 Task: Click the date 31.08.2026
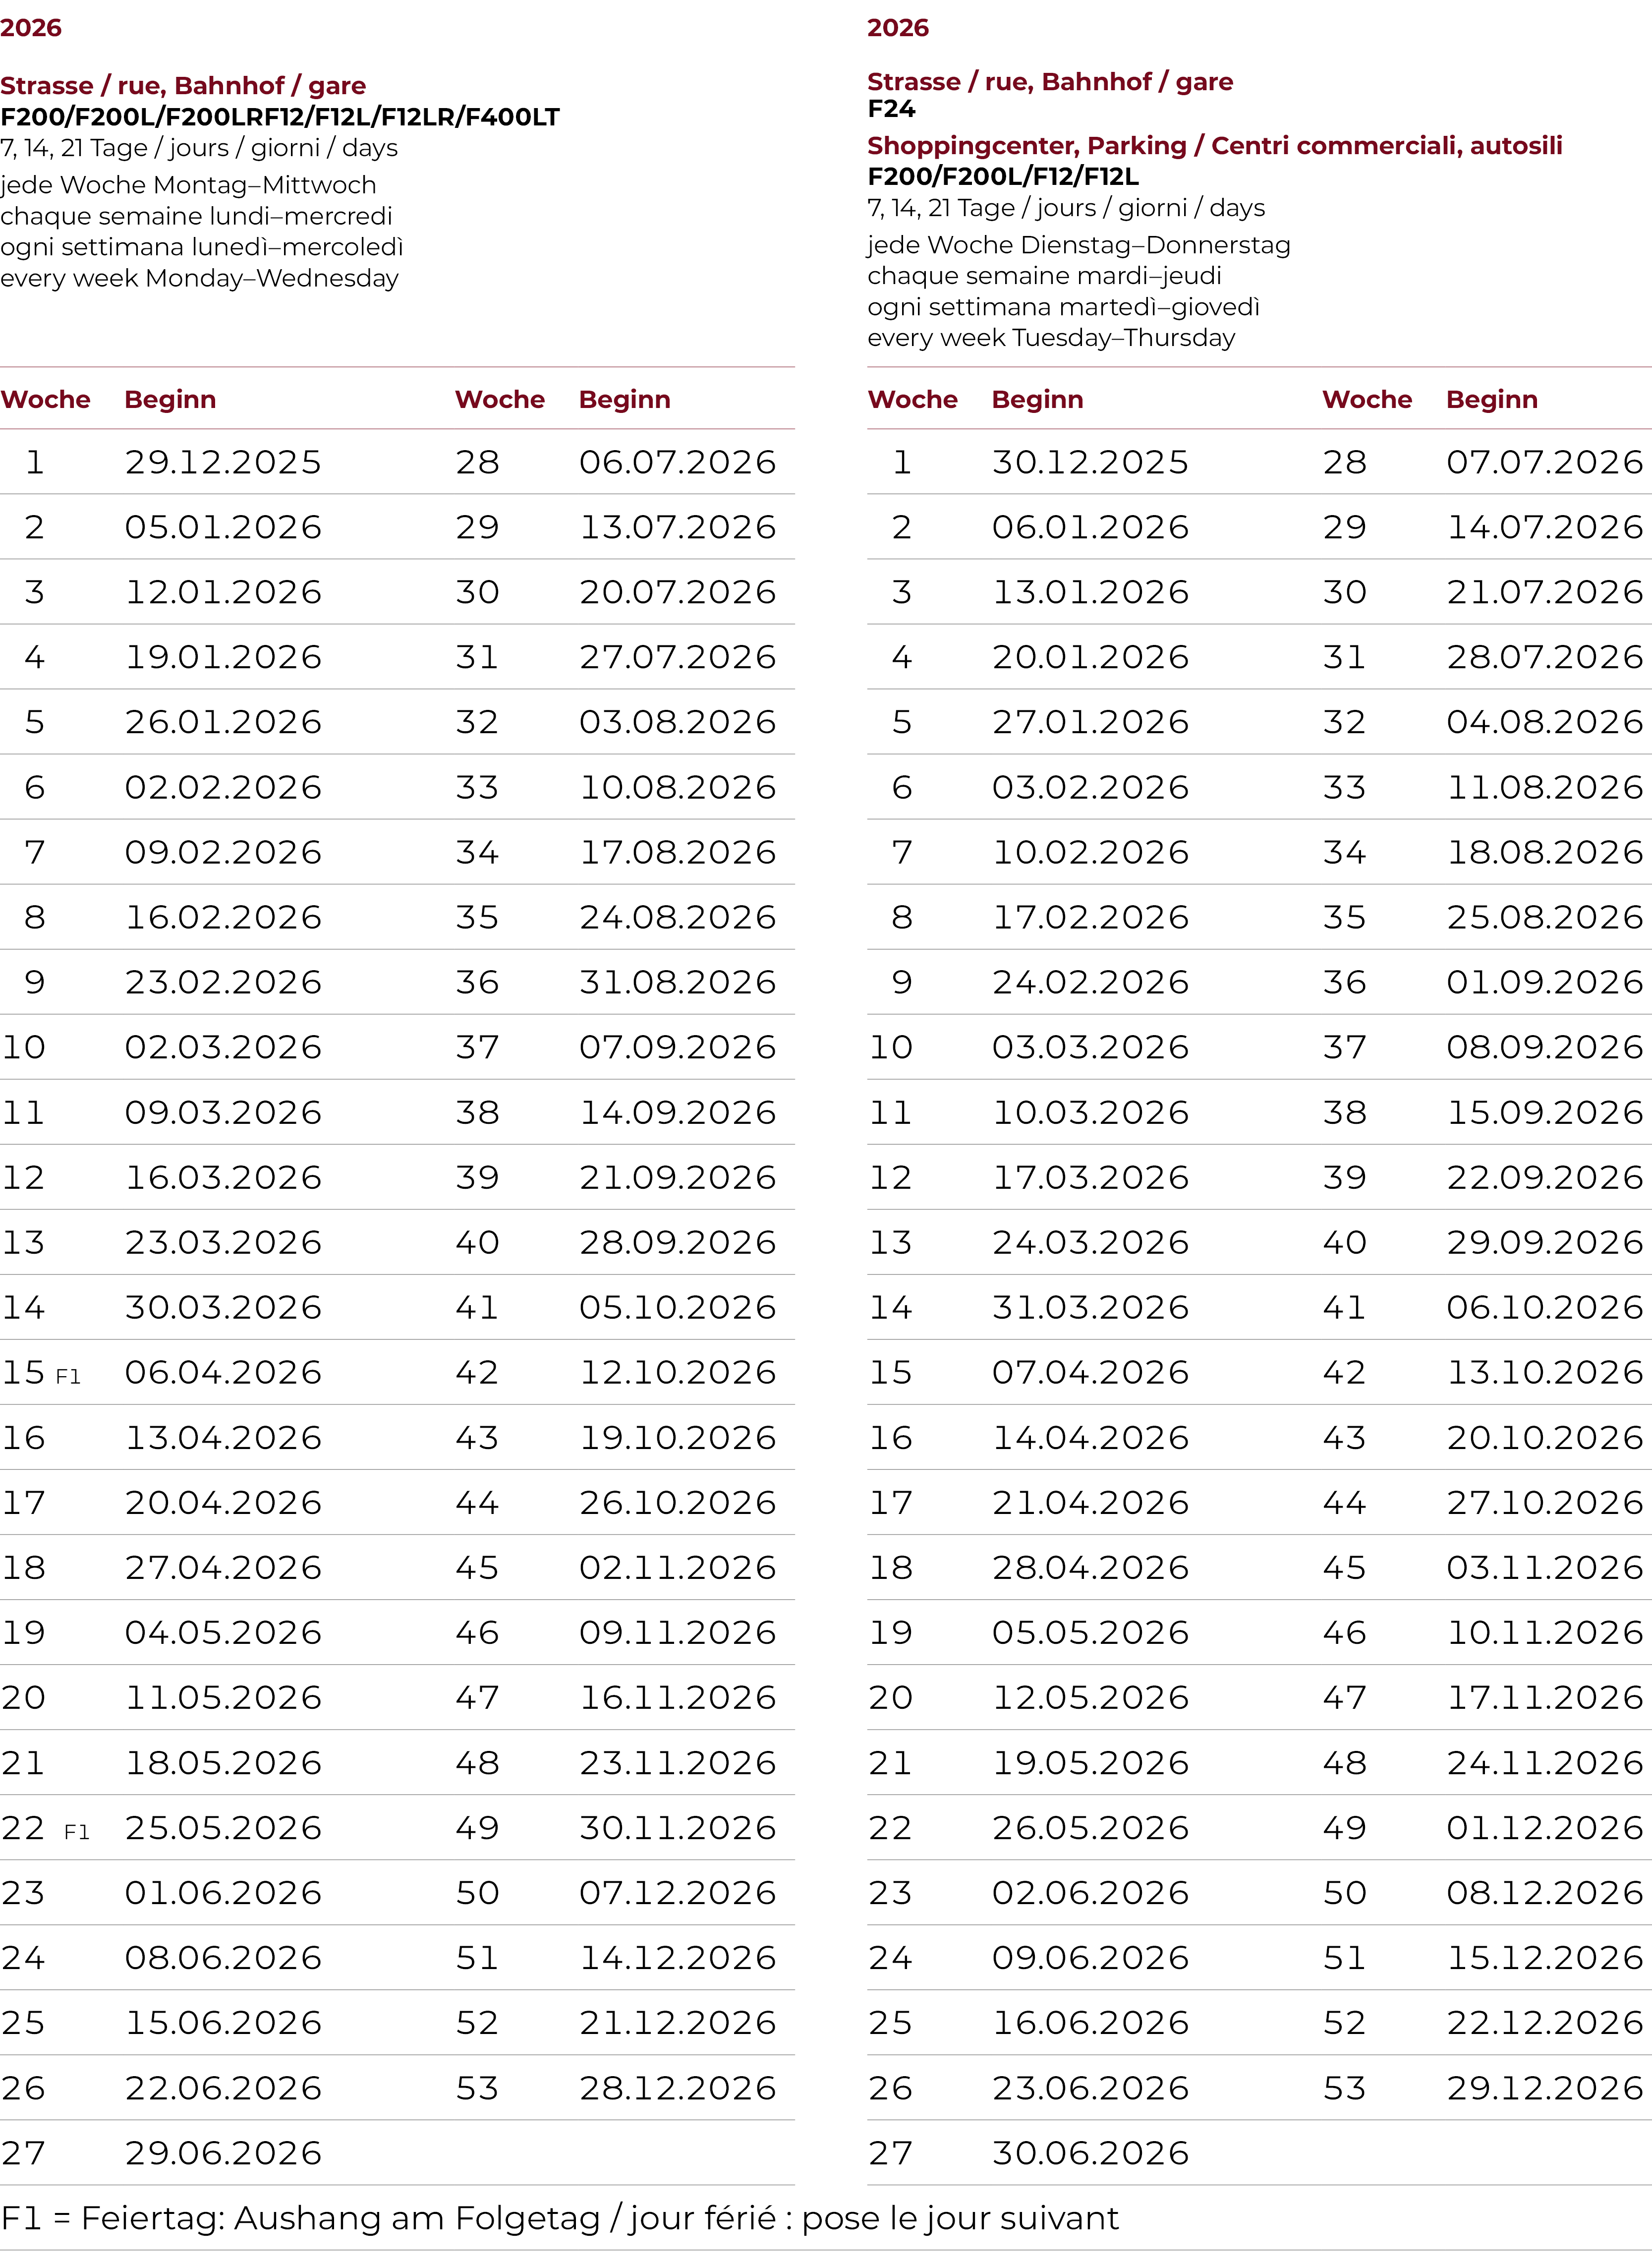tap(677, 982)
